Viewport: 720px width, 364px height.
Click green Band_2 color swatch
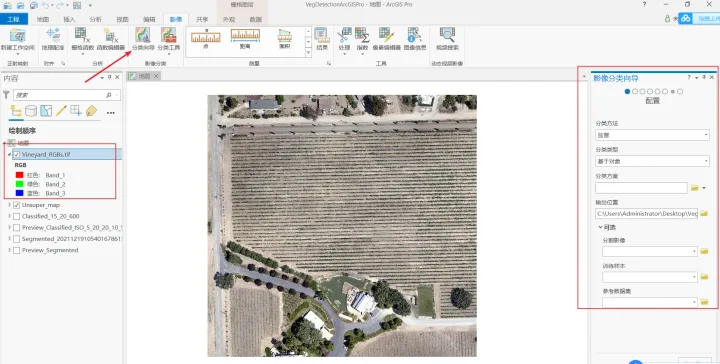point(19,184)
